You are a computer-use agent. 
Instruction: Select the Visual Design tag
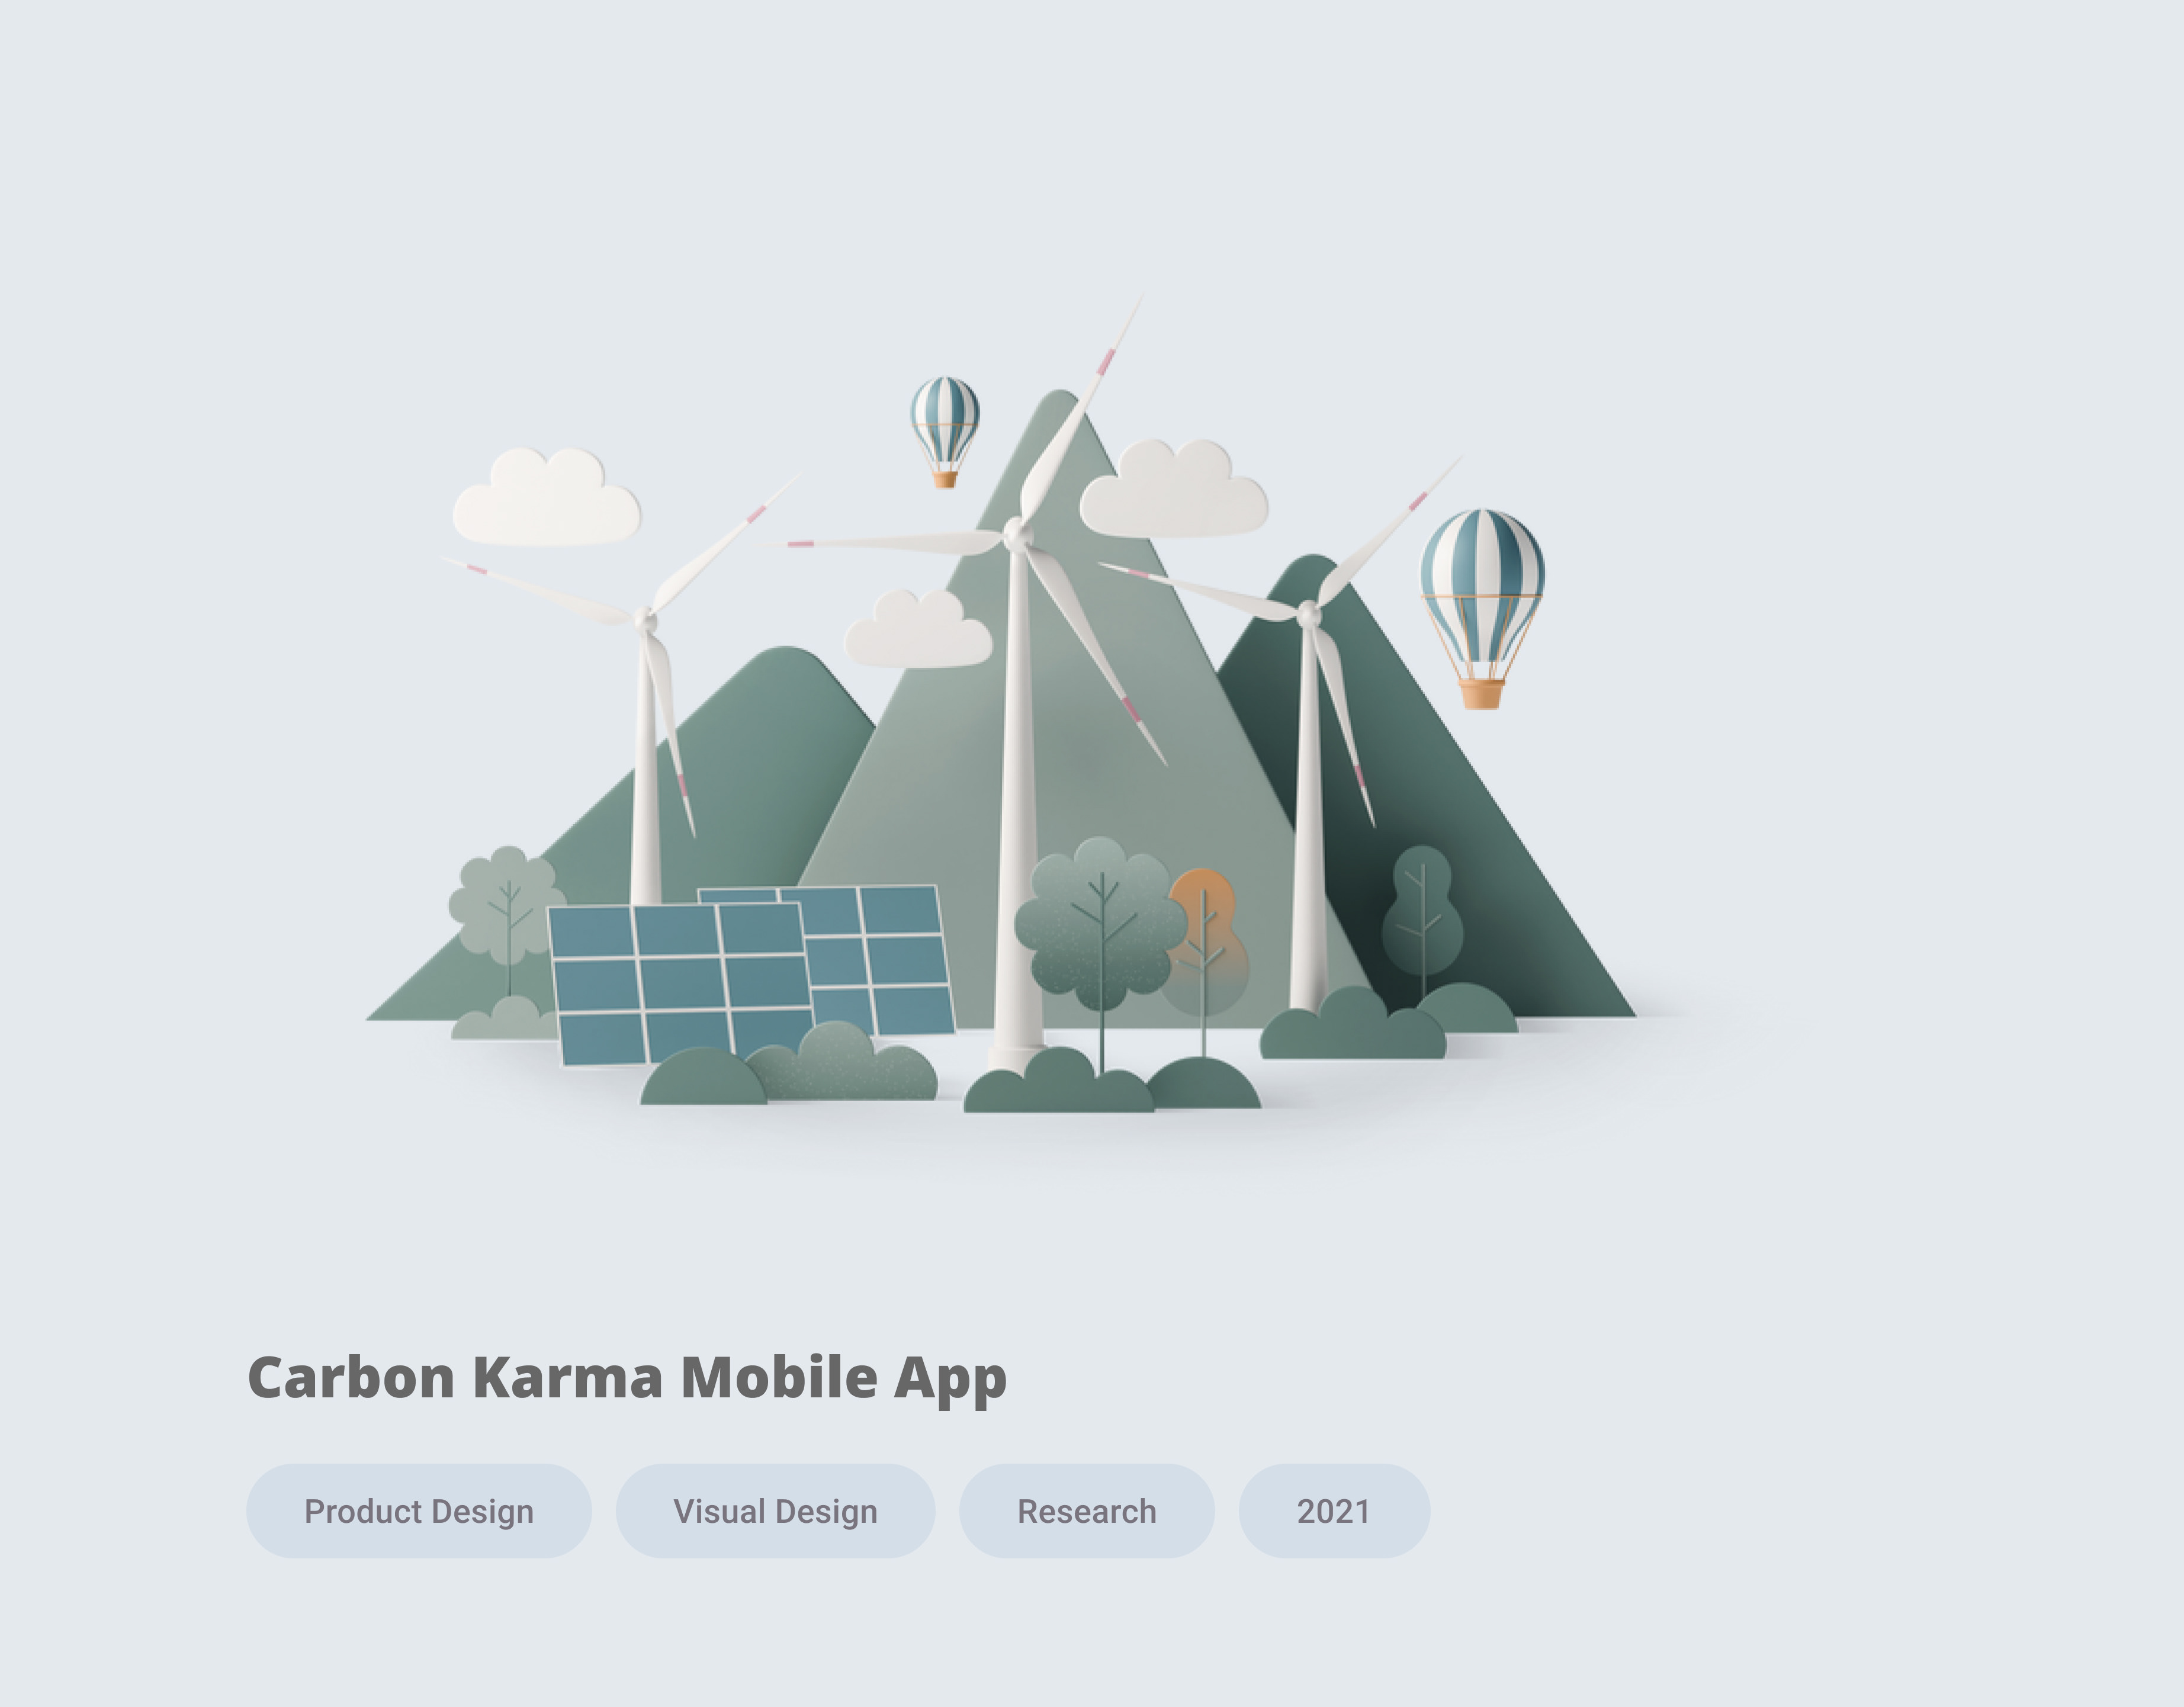(775, 1510)
